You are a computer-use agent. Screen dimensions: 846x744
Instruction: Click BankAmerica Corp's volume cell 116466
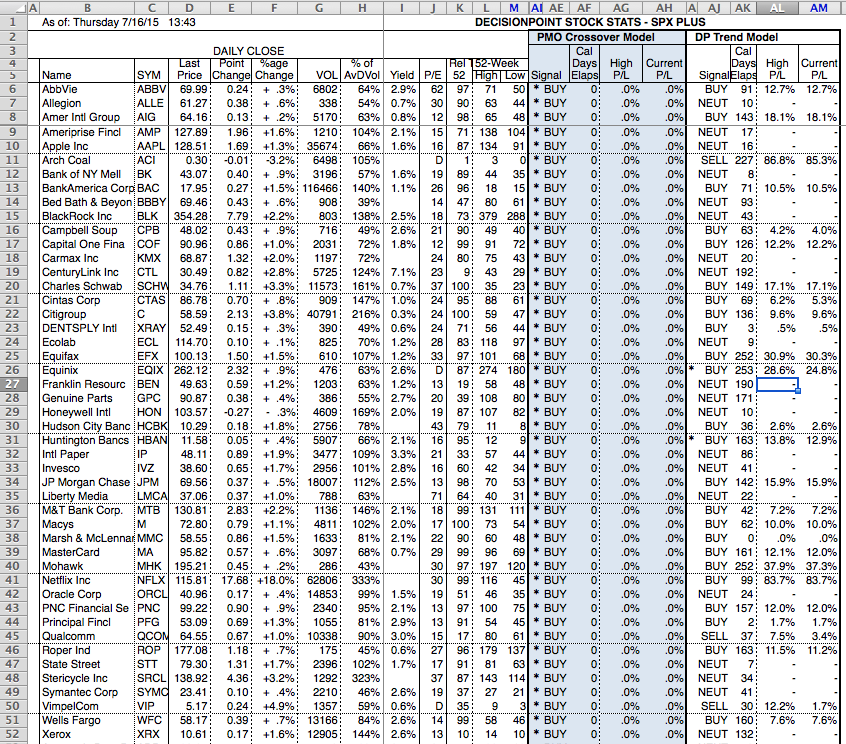(319, 188)
